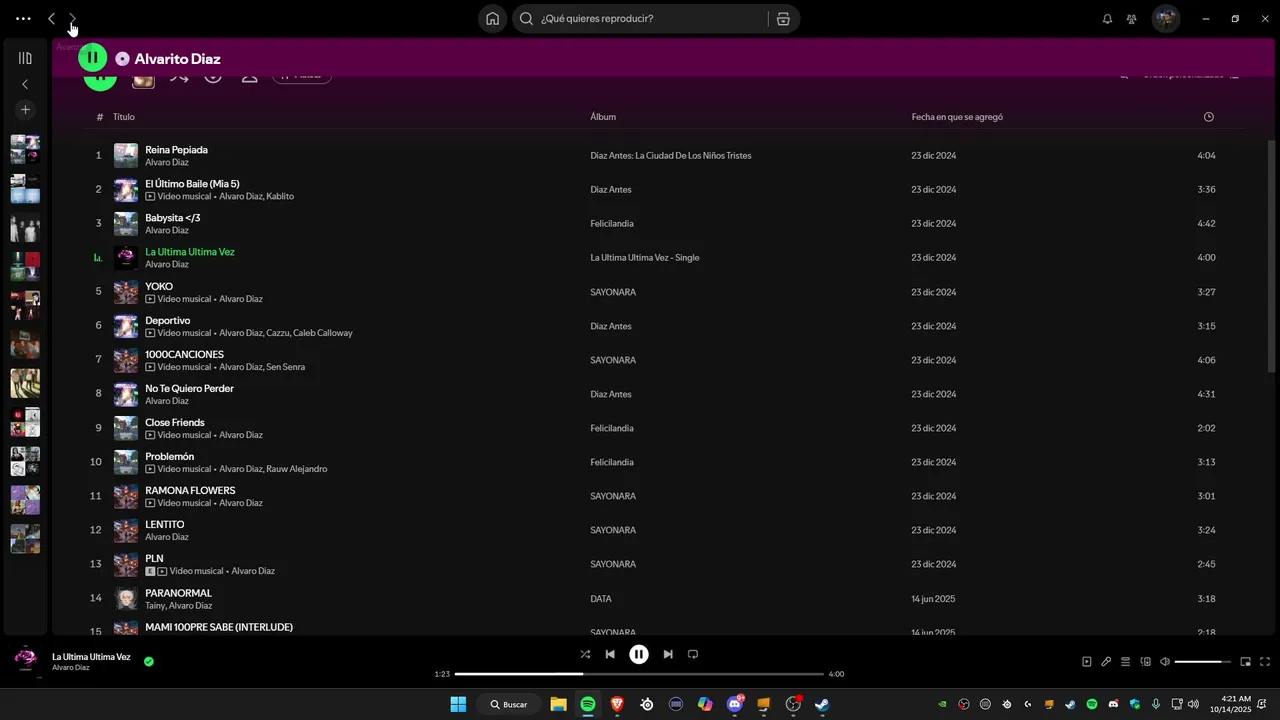Open artist Kablito link
The height and width of the screenshot is (720, 1280).
(280, 197)
